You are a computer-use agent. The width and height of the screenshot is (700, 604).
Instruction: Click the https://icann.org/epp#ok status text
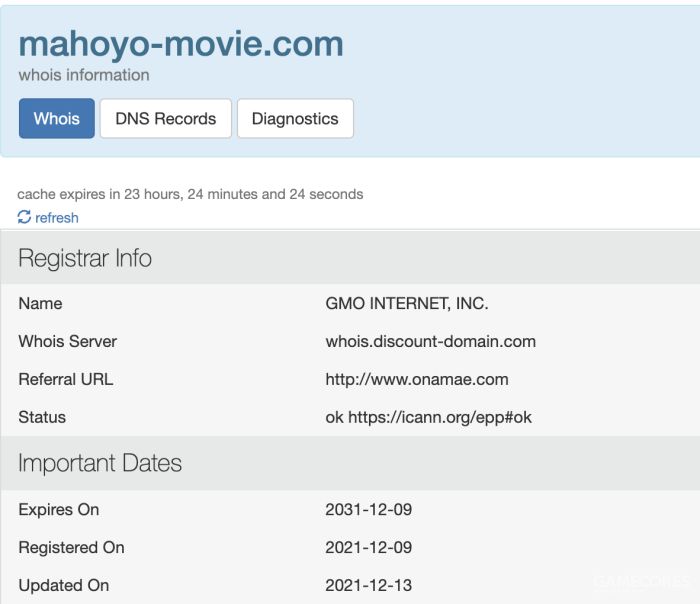coord(440,417)
